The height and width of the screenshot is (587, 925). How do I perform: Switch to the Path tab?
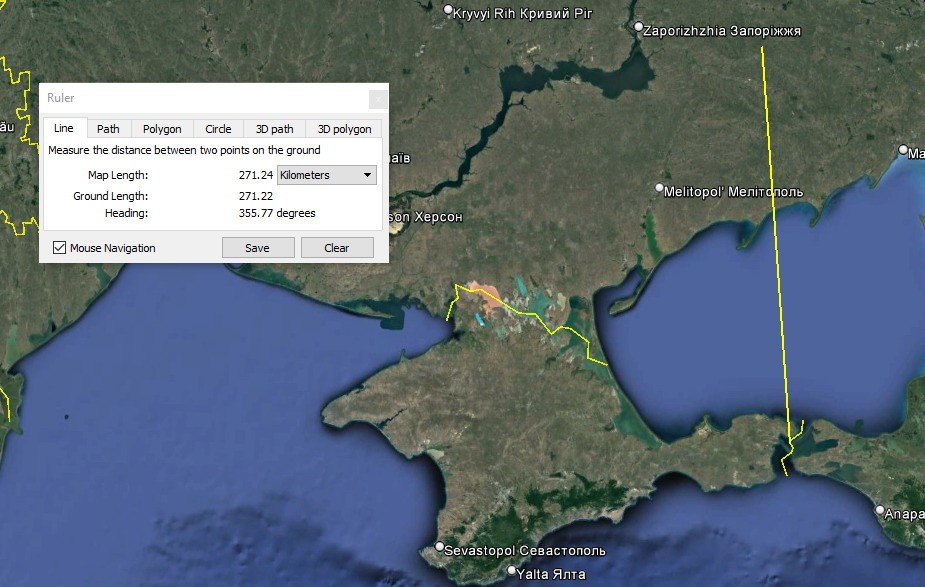coord(109,129)
